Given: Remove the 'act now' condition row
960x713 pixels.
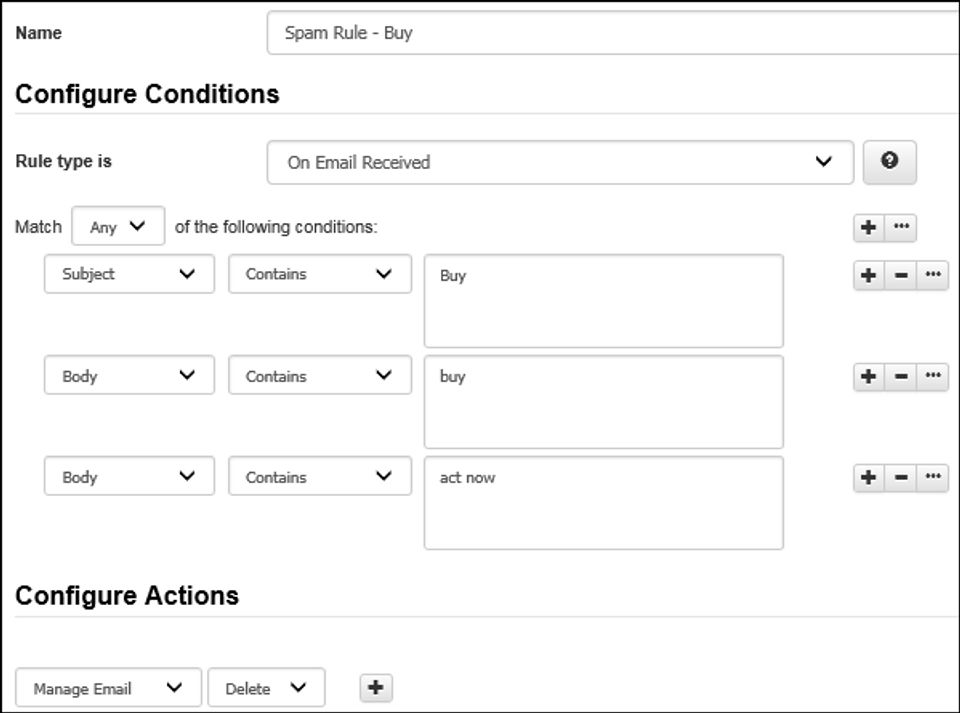Looking at the screenshot, I should point(901,477).
